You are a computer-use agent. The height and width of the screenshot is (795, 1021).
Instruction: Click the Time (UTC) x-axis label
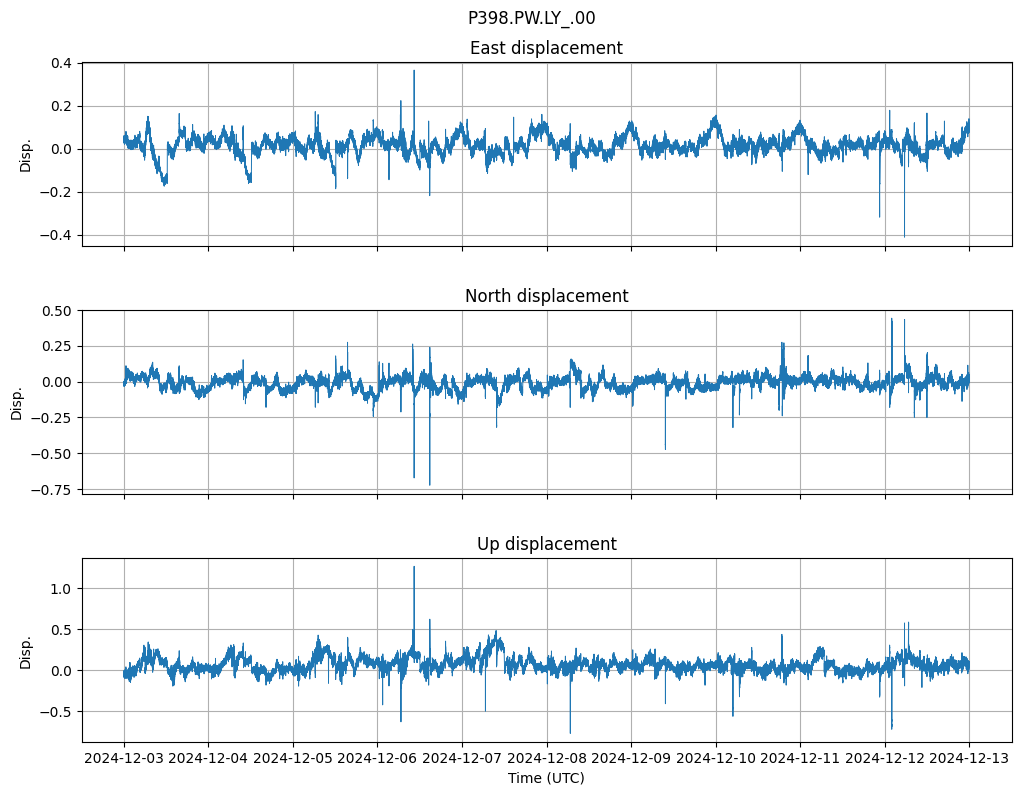coord(546,778)
